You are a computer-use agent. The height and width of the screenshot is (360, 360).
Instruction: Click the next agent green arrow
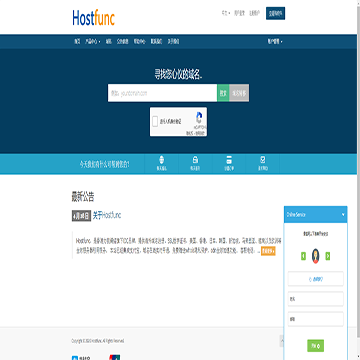click(x=328, y=256)
